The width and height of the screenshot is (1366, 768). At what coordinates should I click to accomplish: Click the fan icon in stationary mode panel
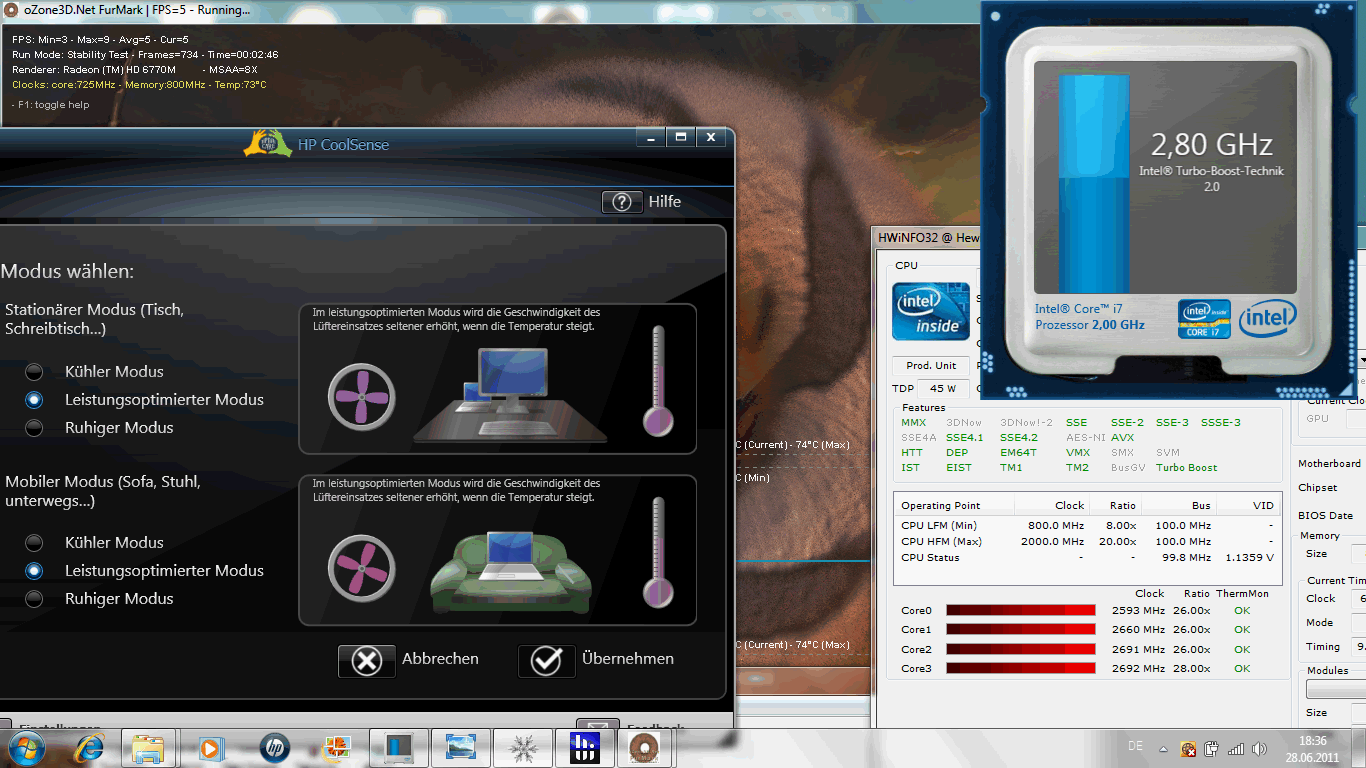[362, 396]
